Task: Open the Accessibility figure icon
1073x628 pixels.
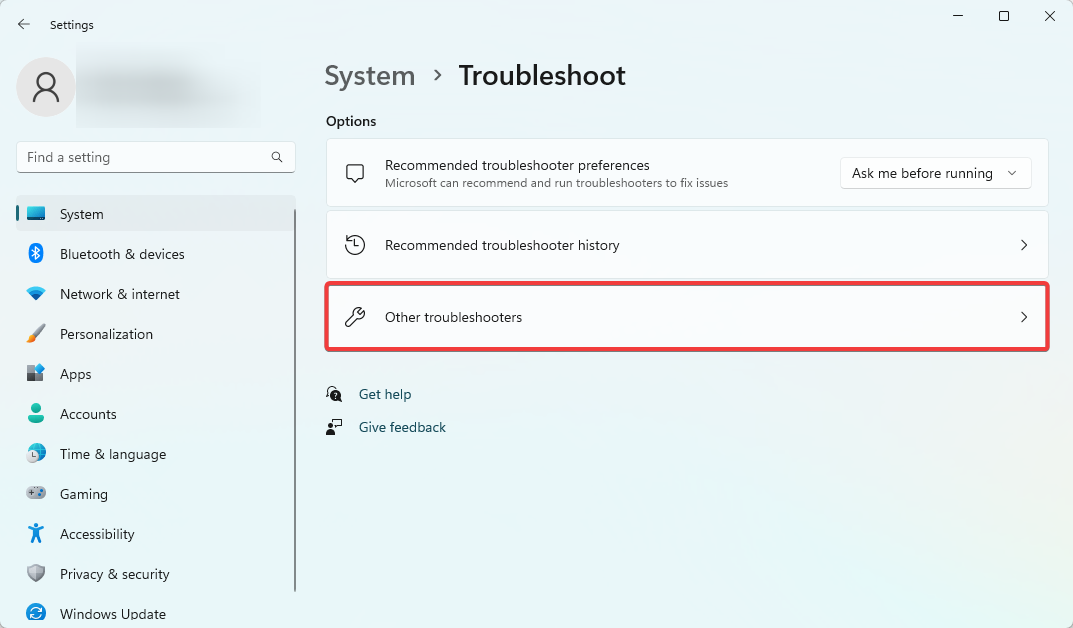Action: coord(36,534)
